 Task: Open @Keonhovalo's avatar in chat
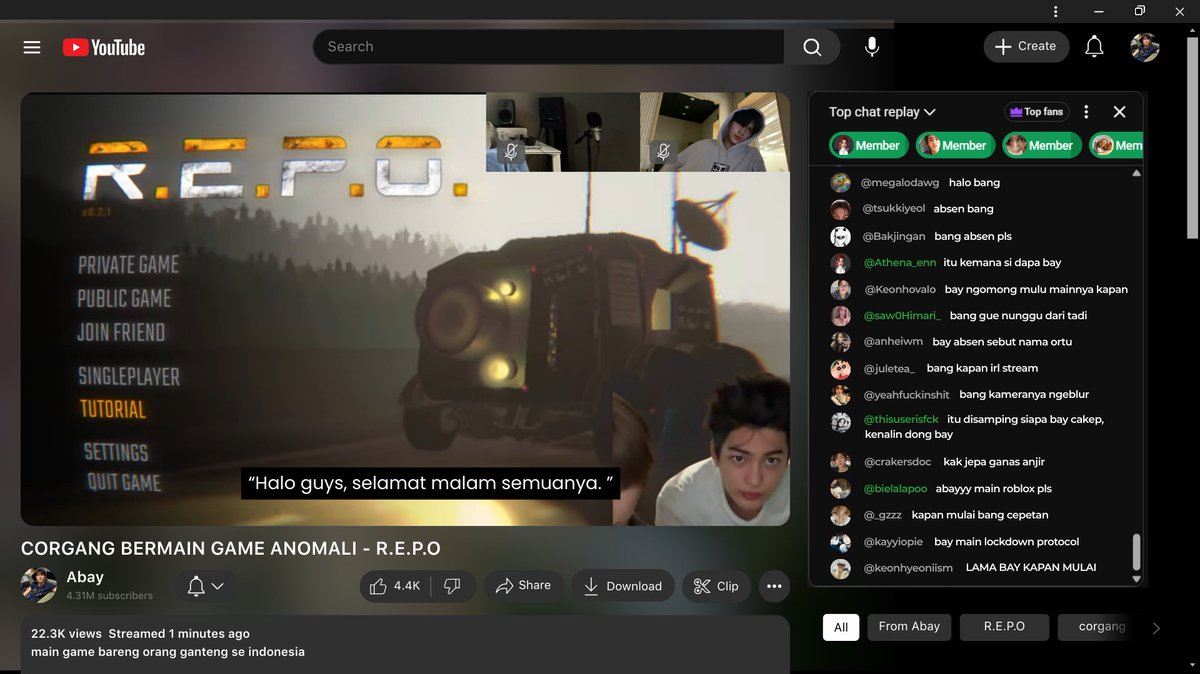click(x=841, y=290)
